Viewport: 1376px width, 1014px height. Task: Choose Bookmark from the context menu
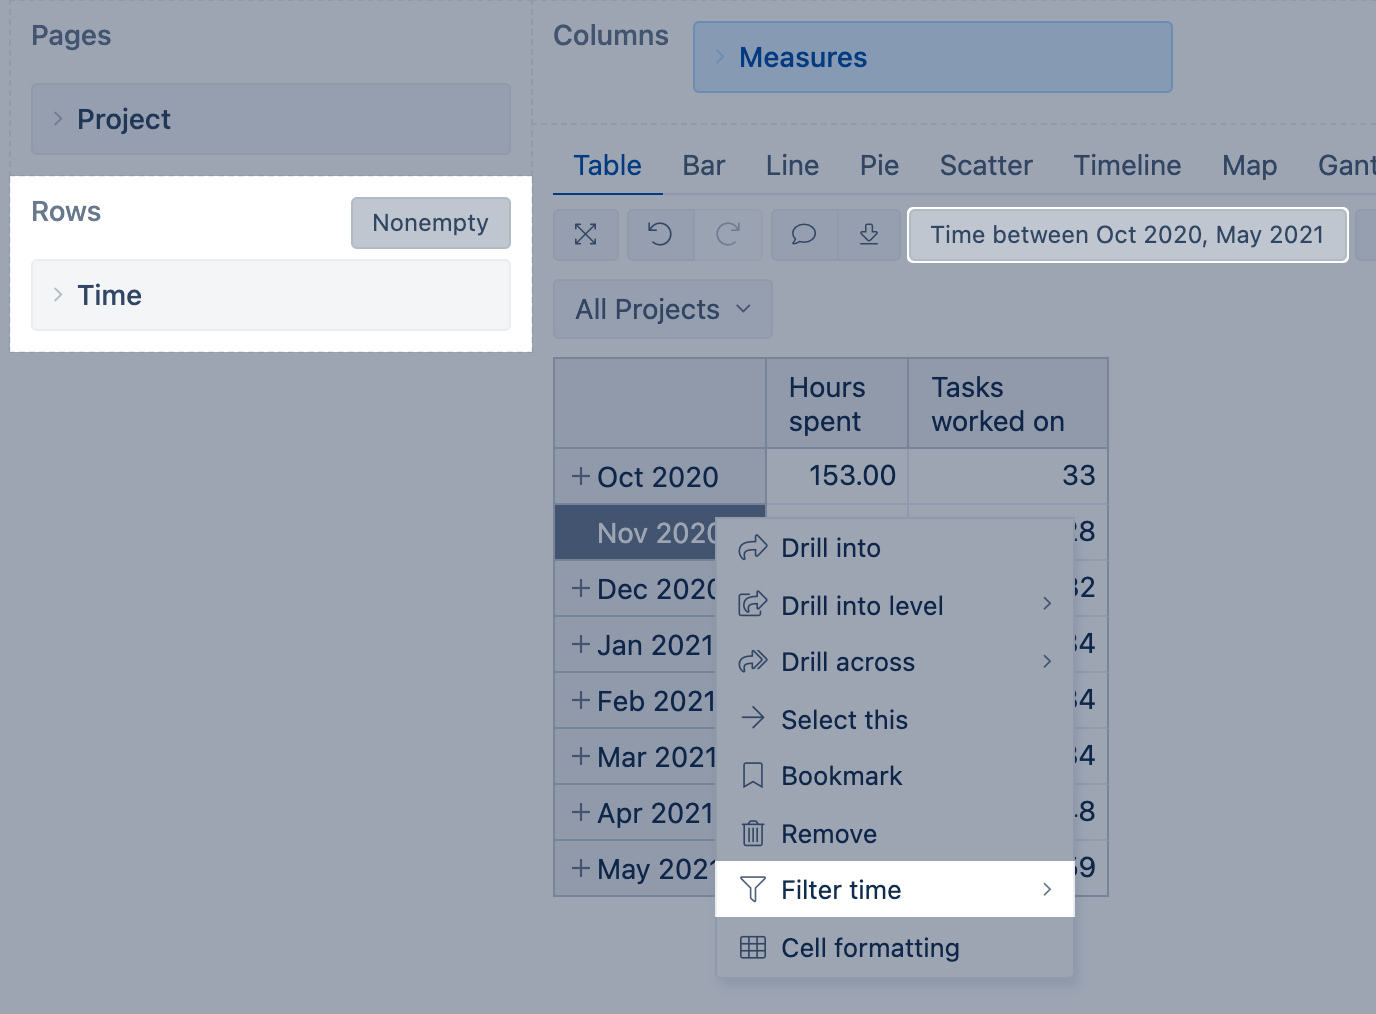click(840, 777)
